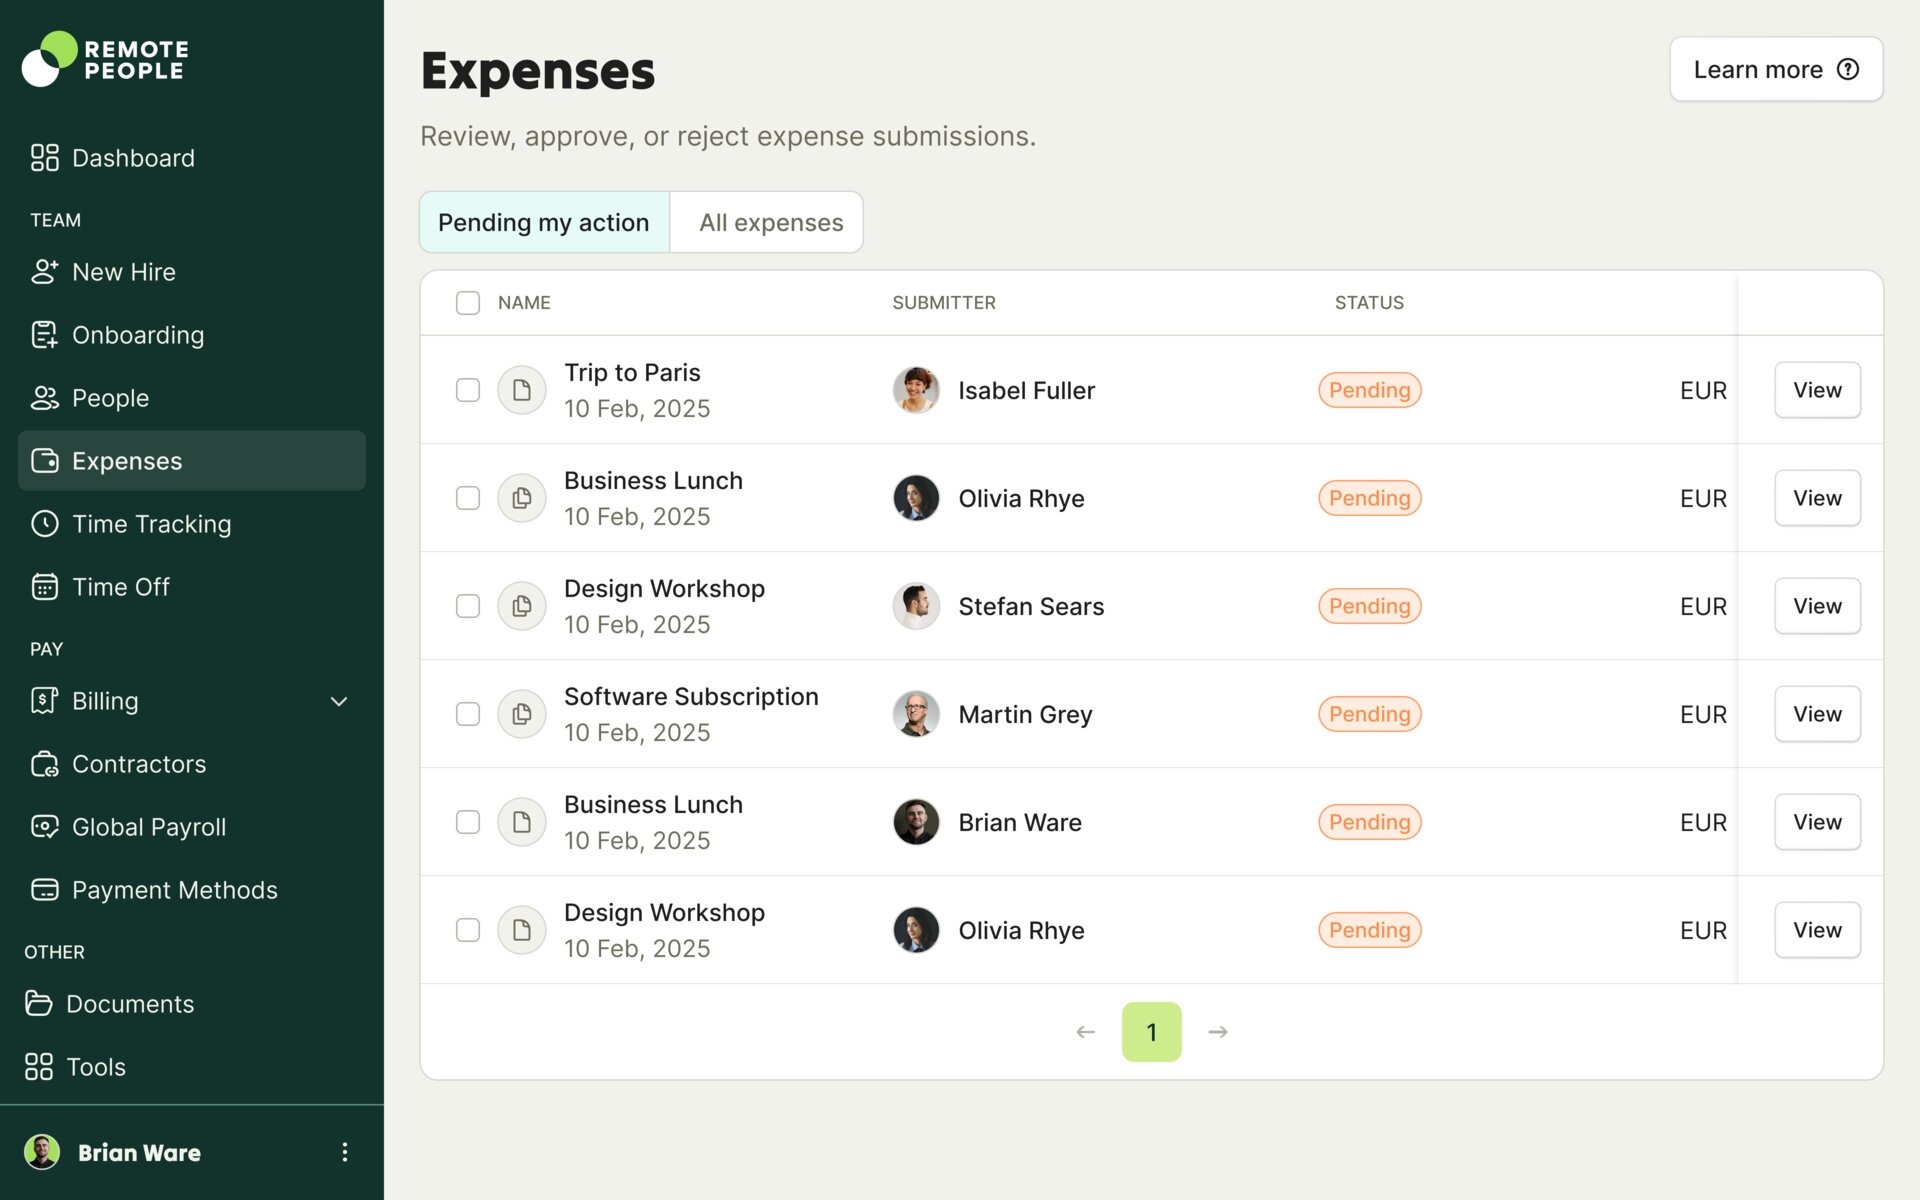
Task: Click the New Hire person-plus icon
Action: [44, 272]
